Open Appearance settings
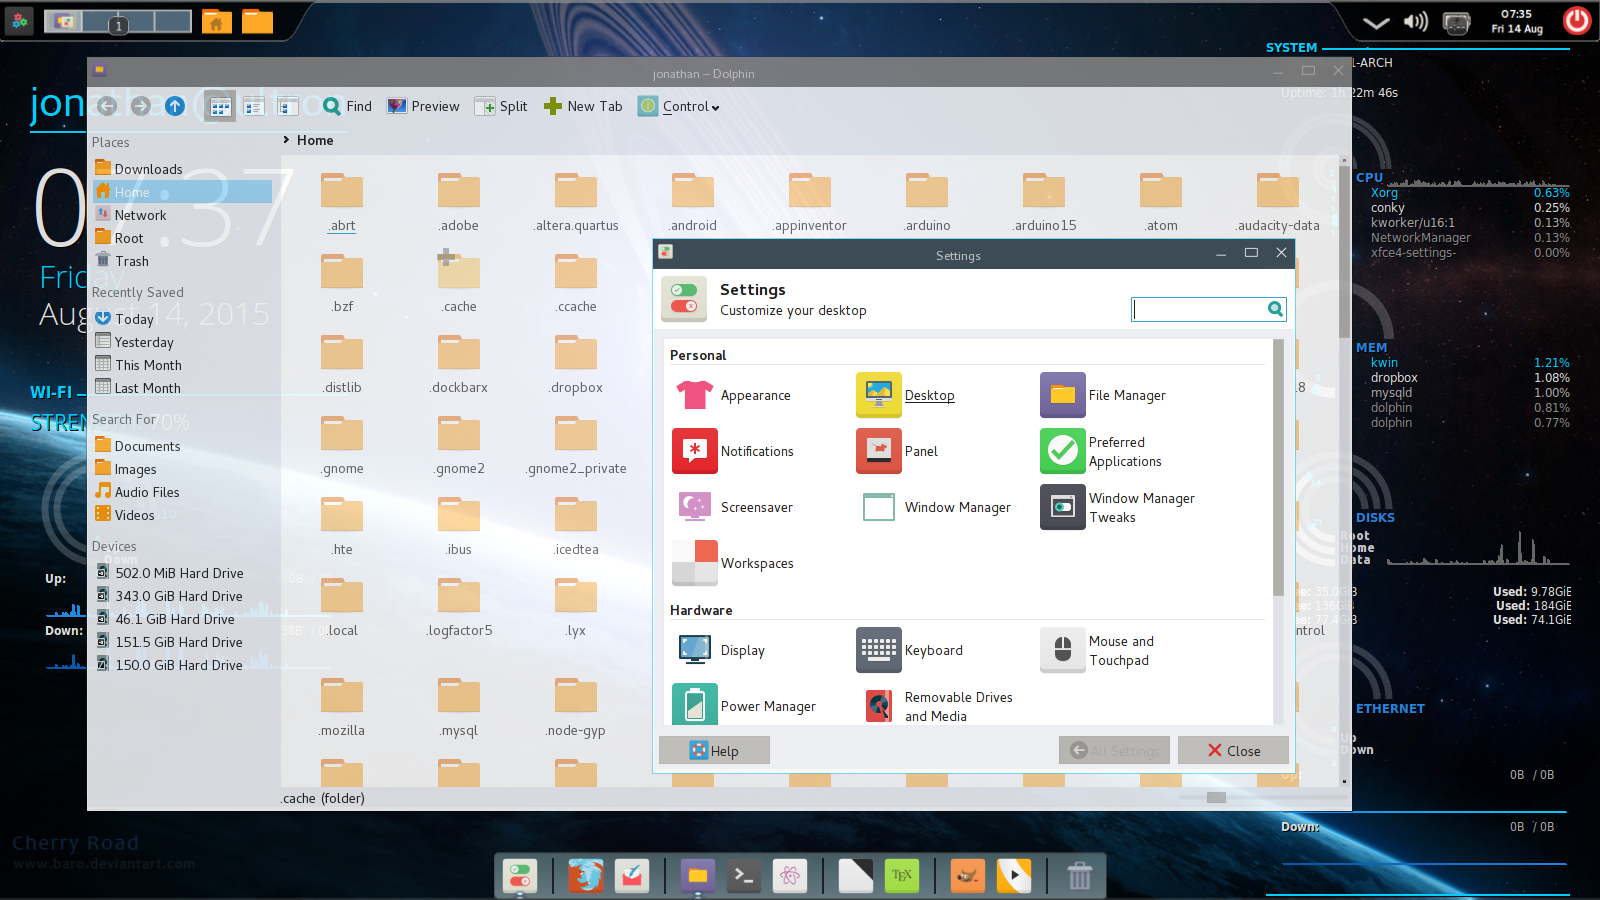This screenshot has width=1600, height=900. (x=733, y=396)
